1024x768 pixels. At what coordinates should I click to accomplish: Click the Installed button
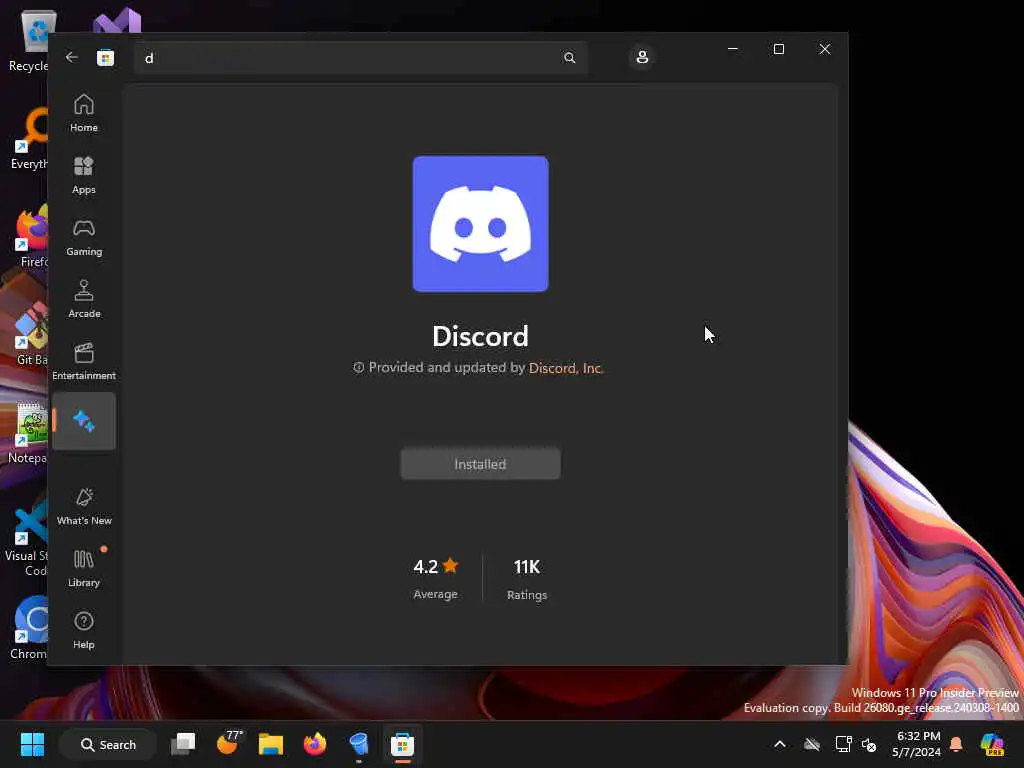tap(480, 464)
